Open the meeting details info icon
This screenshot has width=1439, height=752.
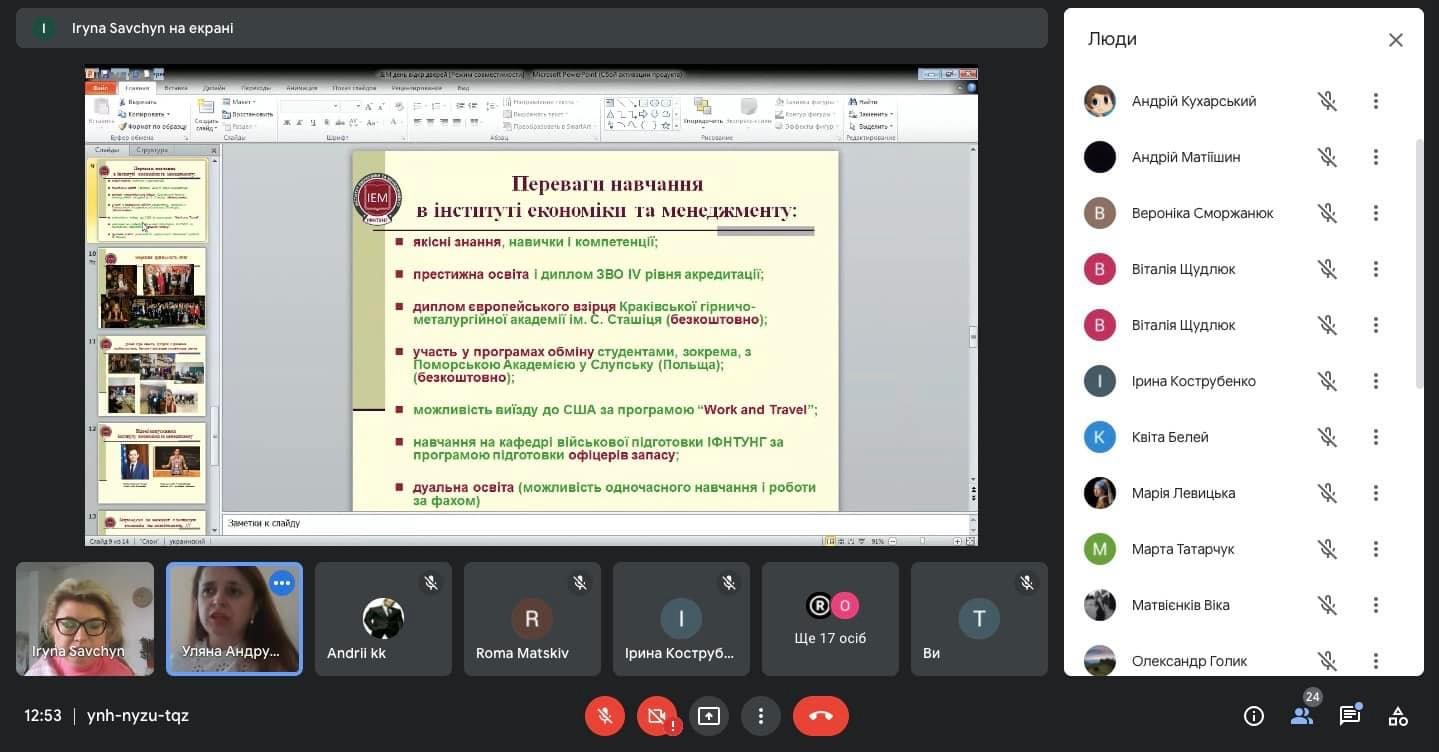[1253, 716]
